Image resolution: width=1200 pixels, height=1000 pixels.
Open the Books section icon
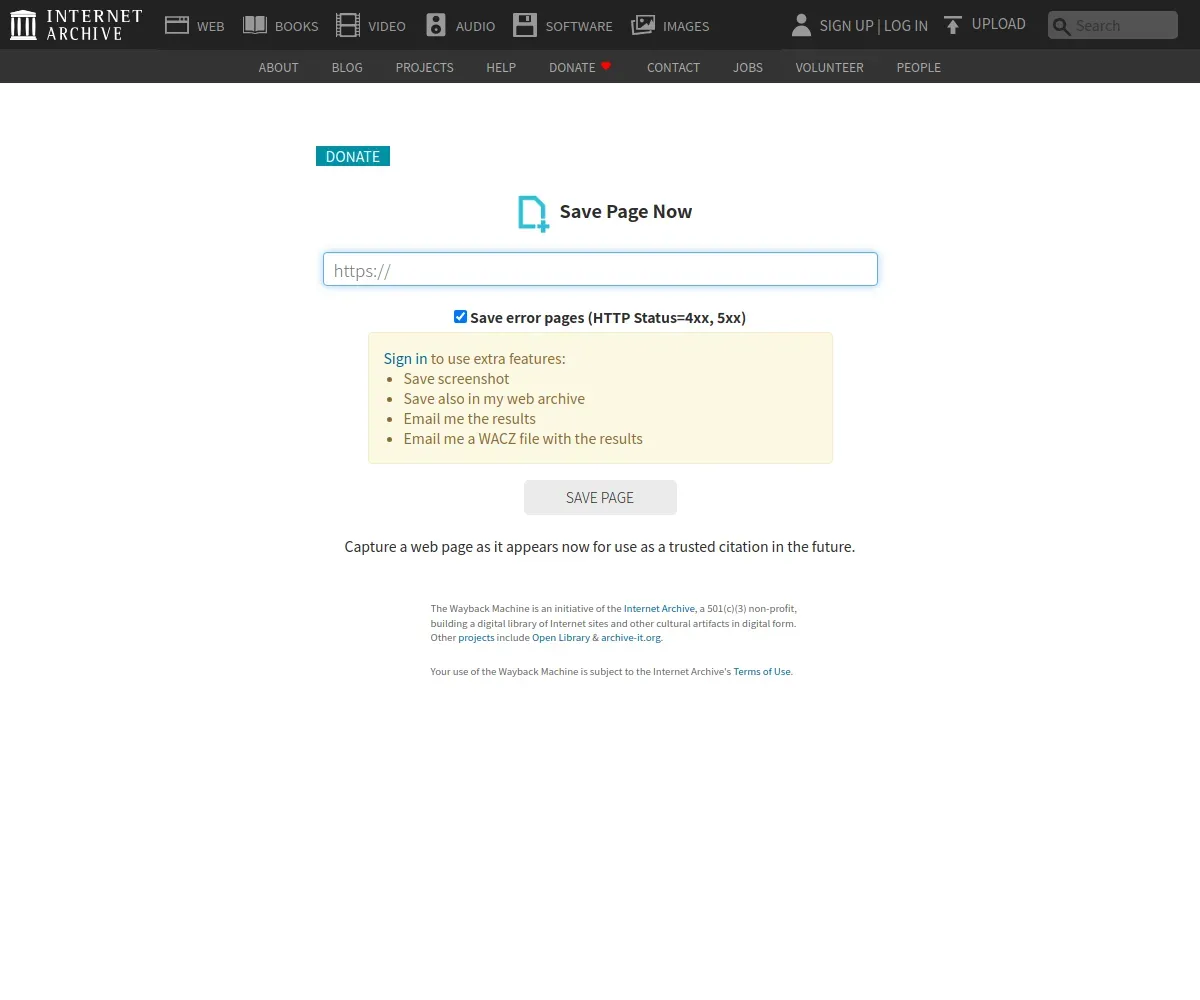[x=255, y=25]
